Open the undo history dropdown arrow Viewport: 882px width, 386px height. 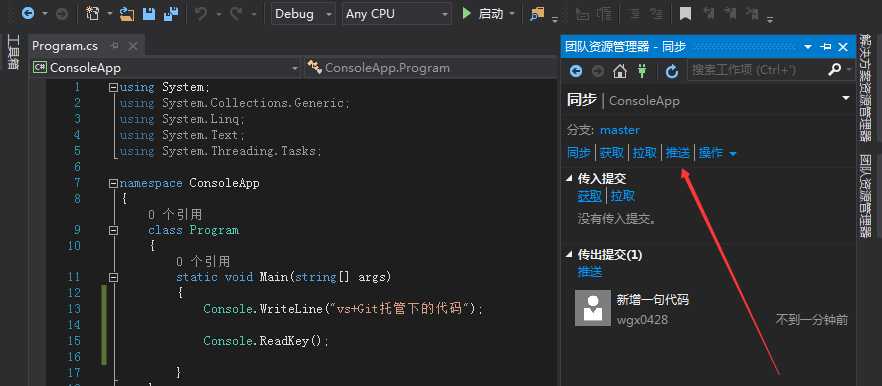(x=218, y=14)
